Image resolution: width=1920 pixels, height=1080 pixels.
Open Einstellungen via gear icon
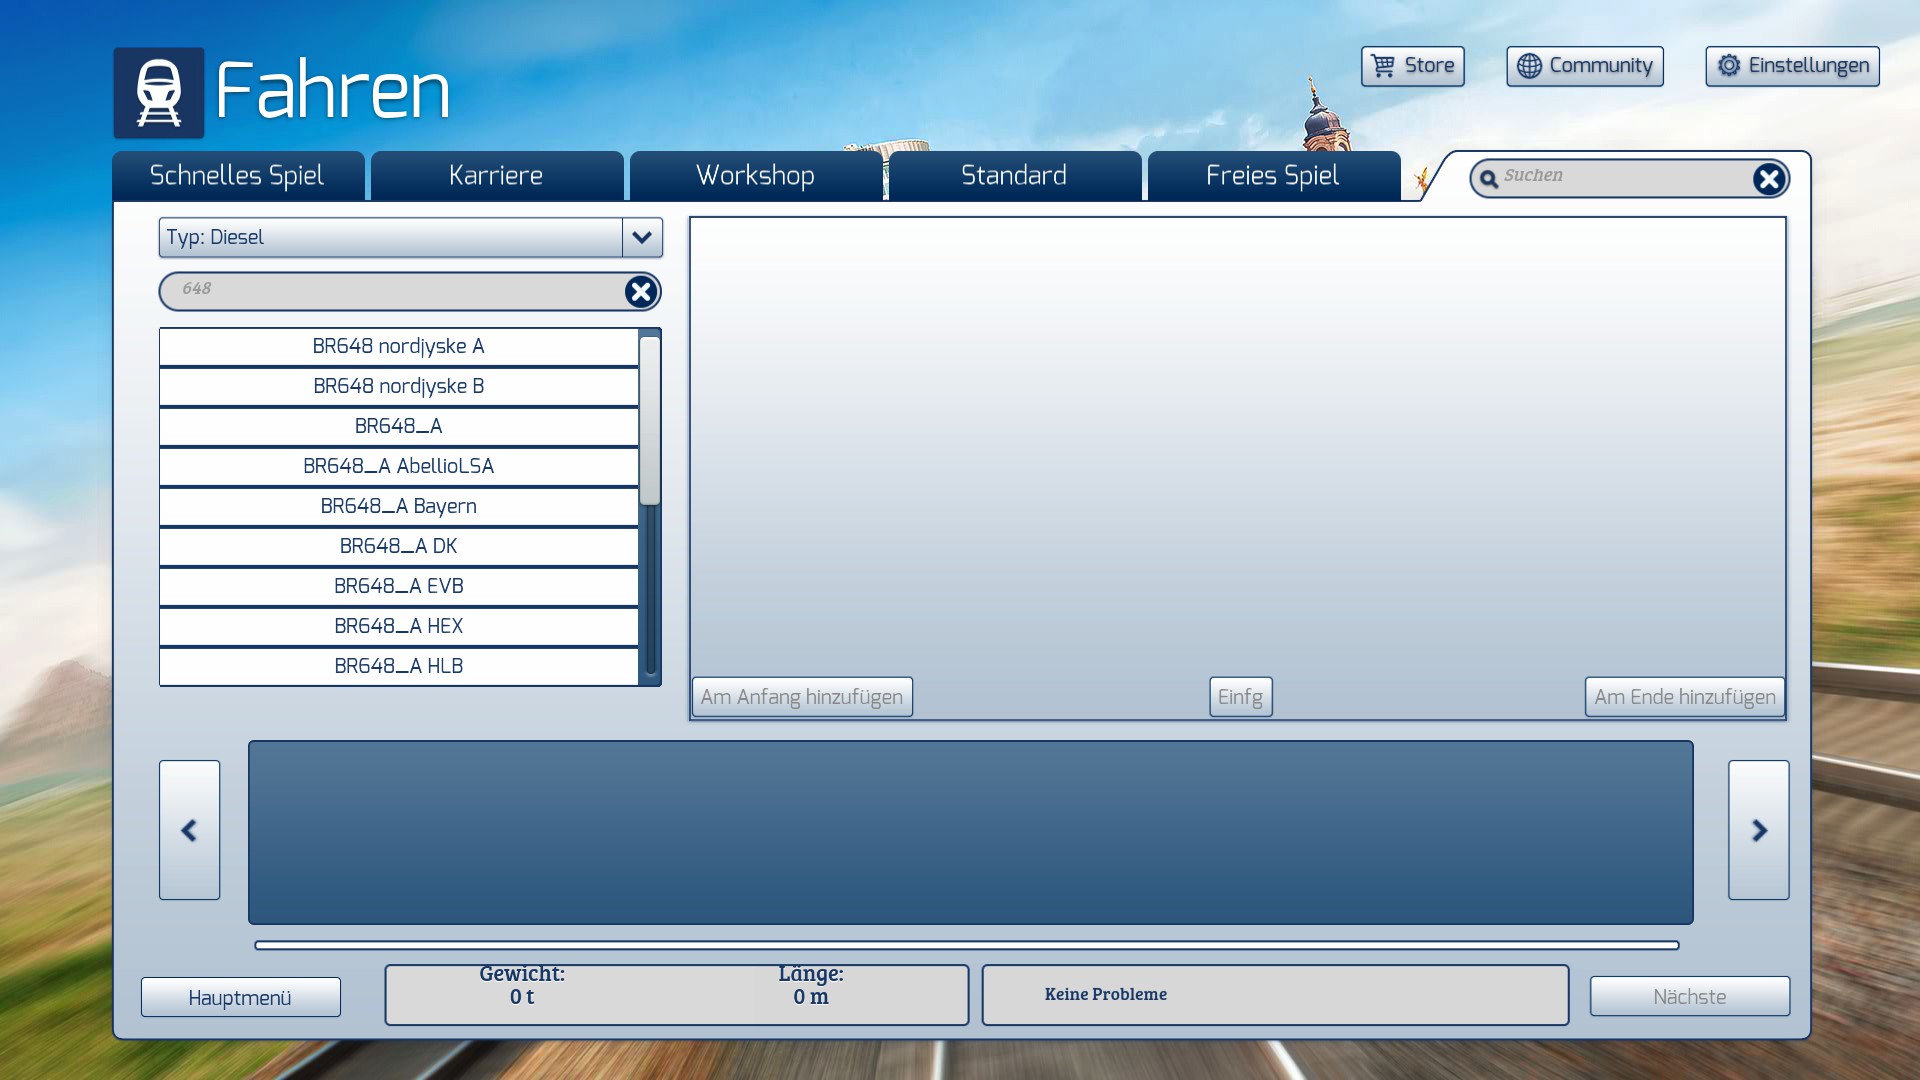pyautogui.click(x=1729, y=66)
